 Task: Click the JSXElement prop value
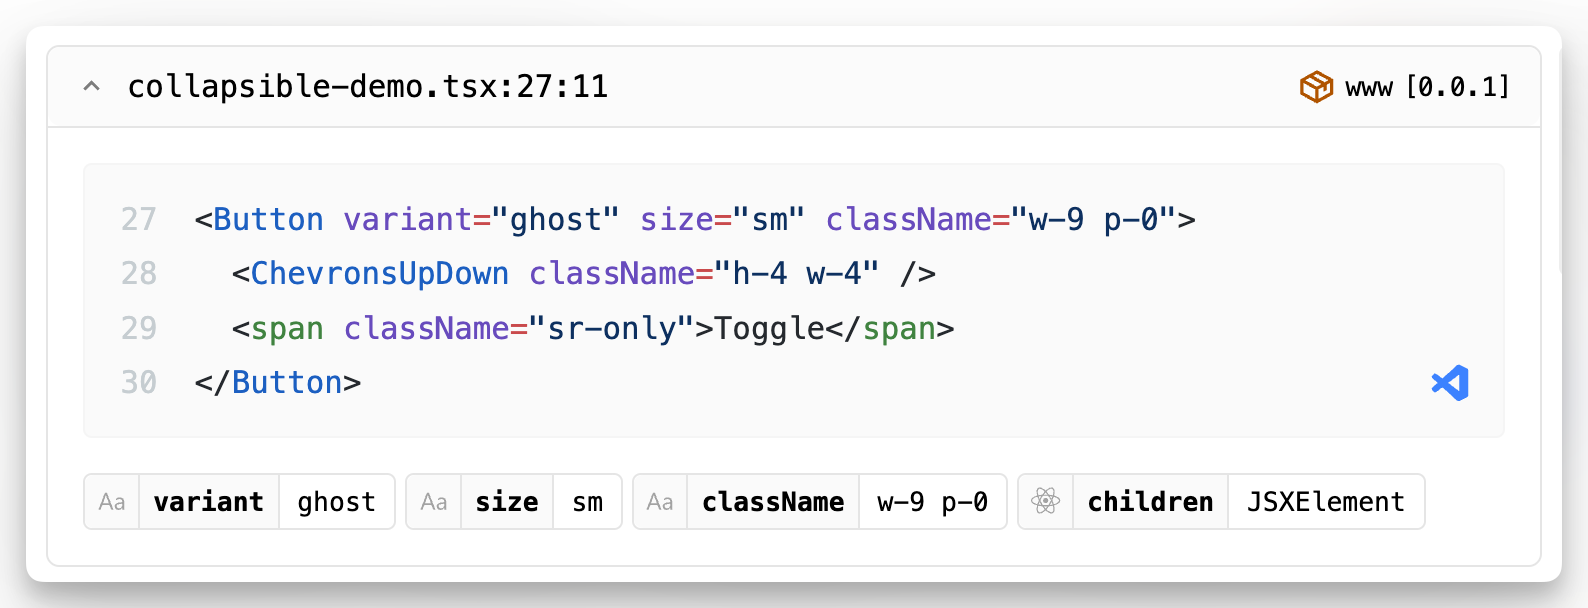coord(1326,502)
